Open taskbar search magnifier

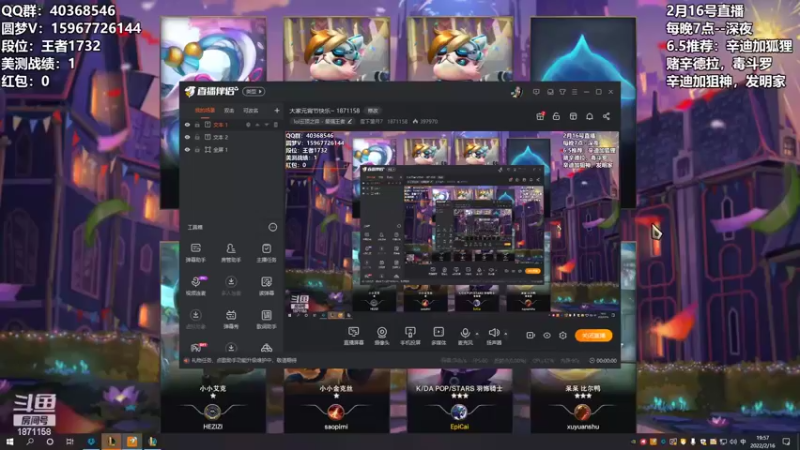pos(30,441)
